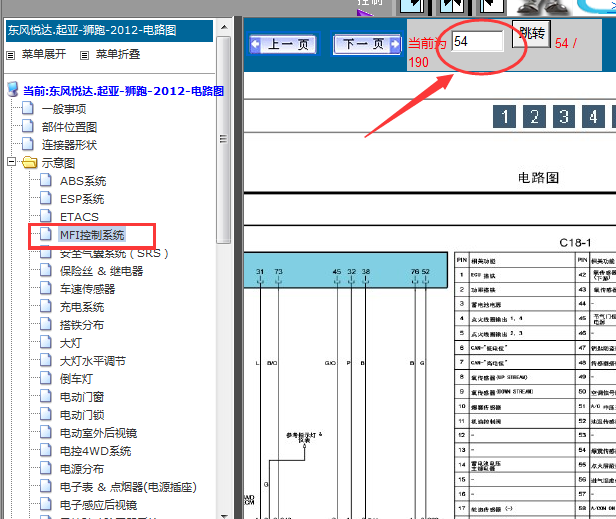The image size is (616, 519).
Task: Open the 大灯水平调节 diagram
Action: click(x=93, y=361)
